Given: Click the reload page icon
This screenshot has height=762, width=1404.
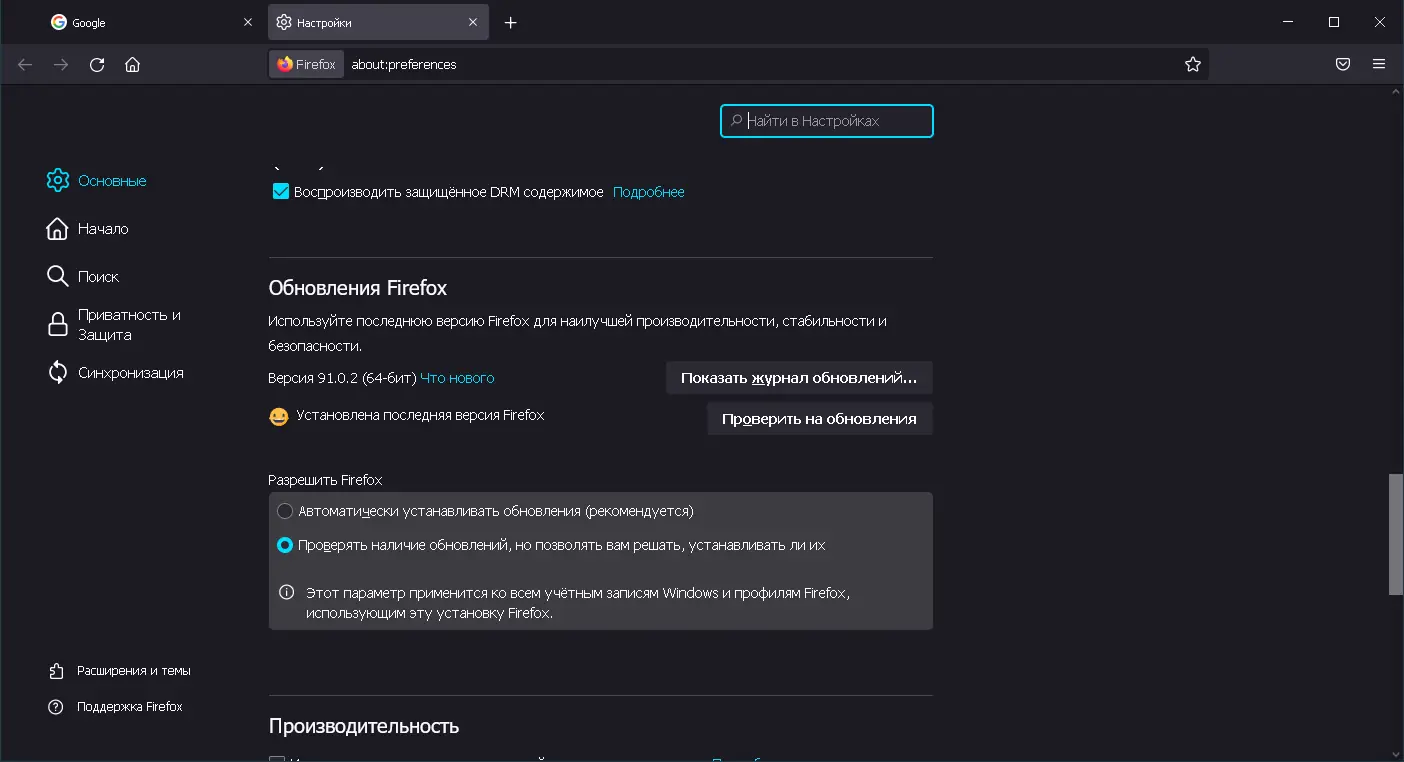Looking at the screenshot, I should (x=97, y=65).
